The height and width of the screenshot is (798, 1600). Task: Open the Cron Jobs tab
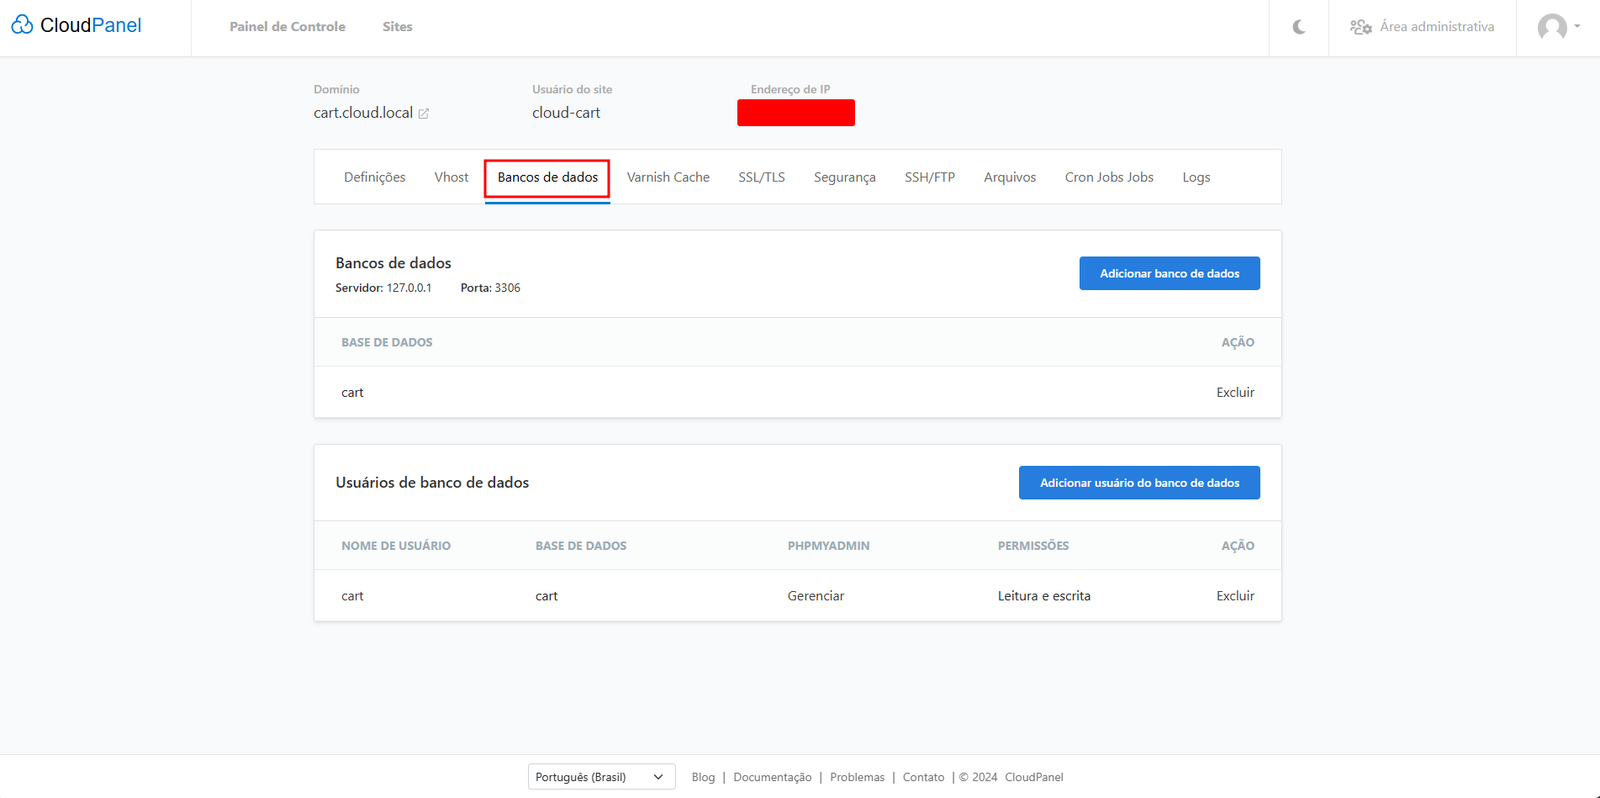tap(1108, 177)
